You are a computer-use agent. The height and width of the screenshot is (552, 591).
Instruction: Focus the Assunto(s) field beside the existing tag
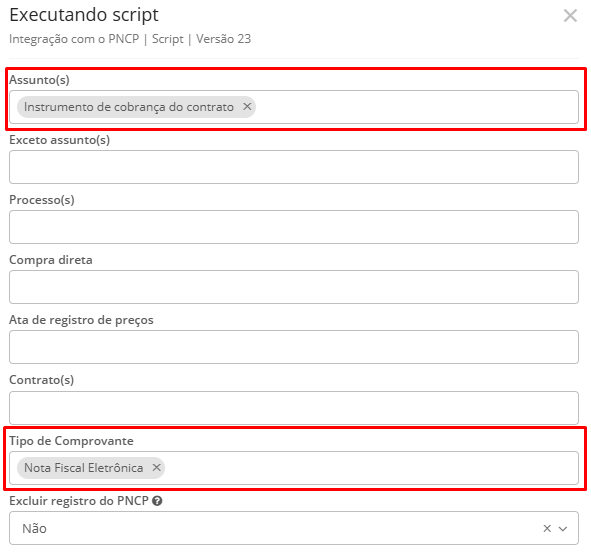click(x=415, y=107)
